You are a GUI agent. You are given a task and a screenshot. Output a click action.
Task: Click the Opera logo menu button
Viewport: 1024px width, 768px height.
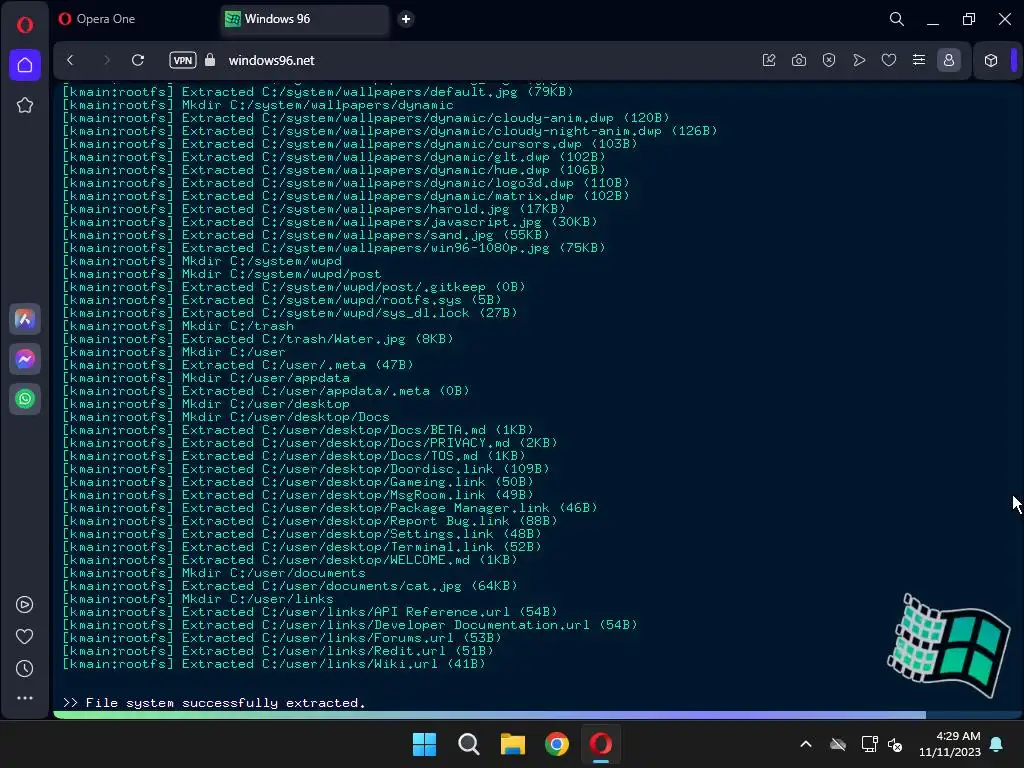tap(25, 25)
